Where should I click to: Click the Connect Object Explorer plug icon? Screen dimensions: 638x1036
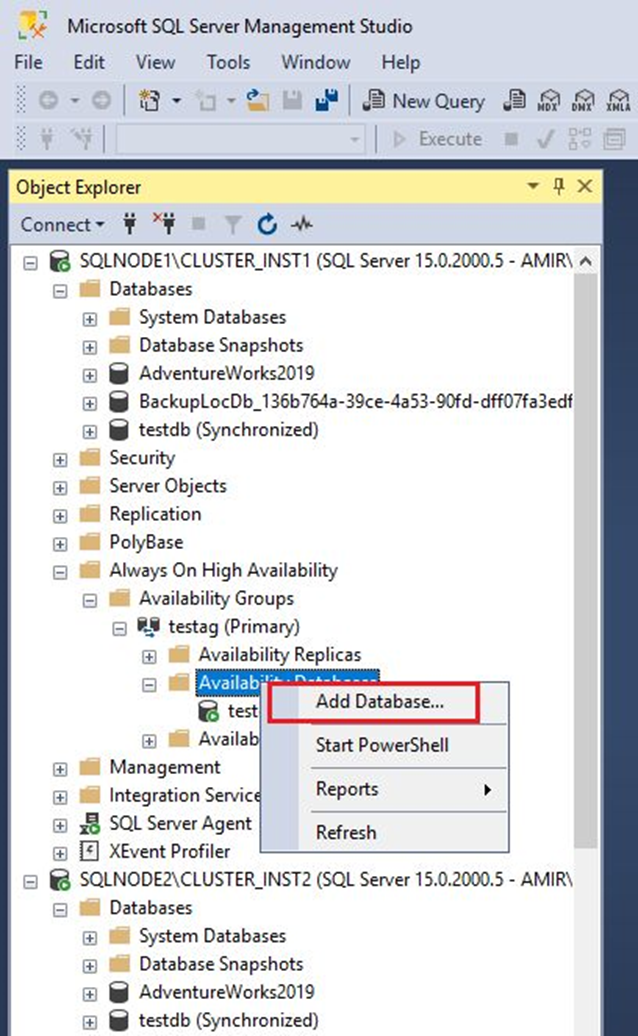(x=129, y=225)
